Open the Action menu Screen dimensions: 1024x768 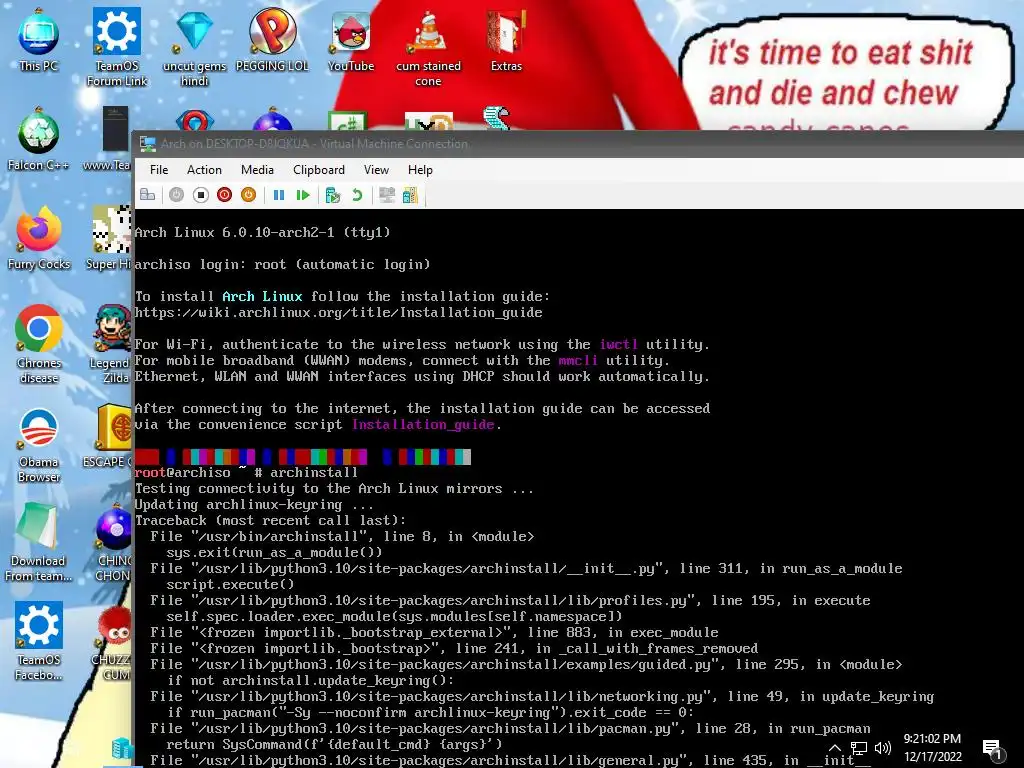click(x=204, y=170)
